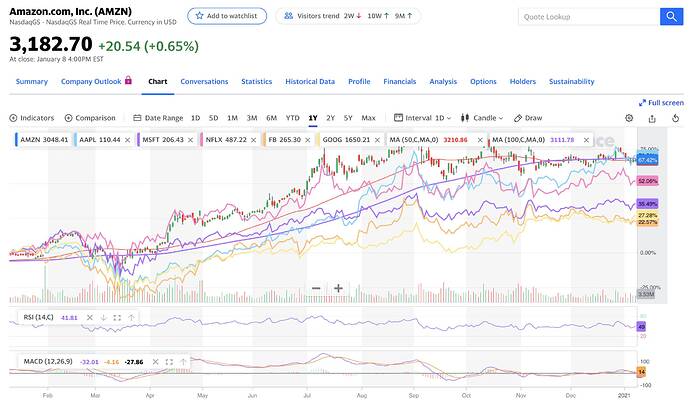Select the 3M date range

click(x=252, y=118)
